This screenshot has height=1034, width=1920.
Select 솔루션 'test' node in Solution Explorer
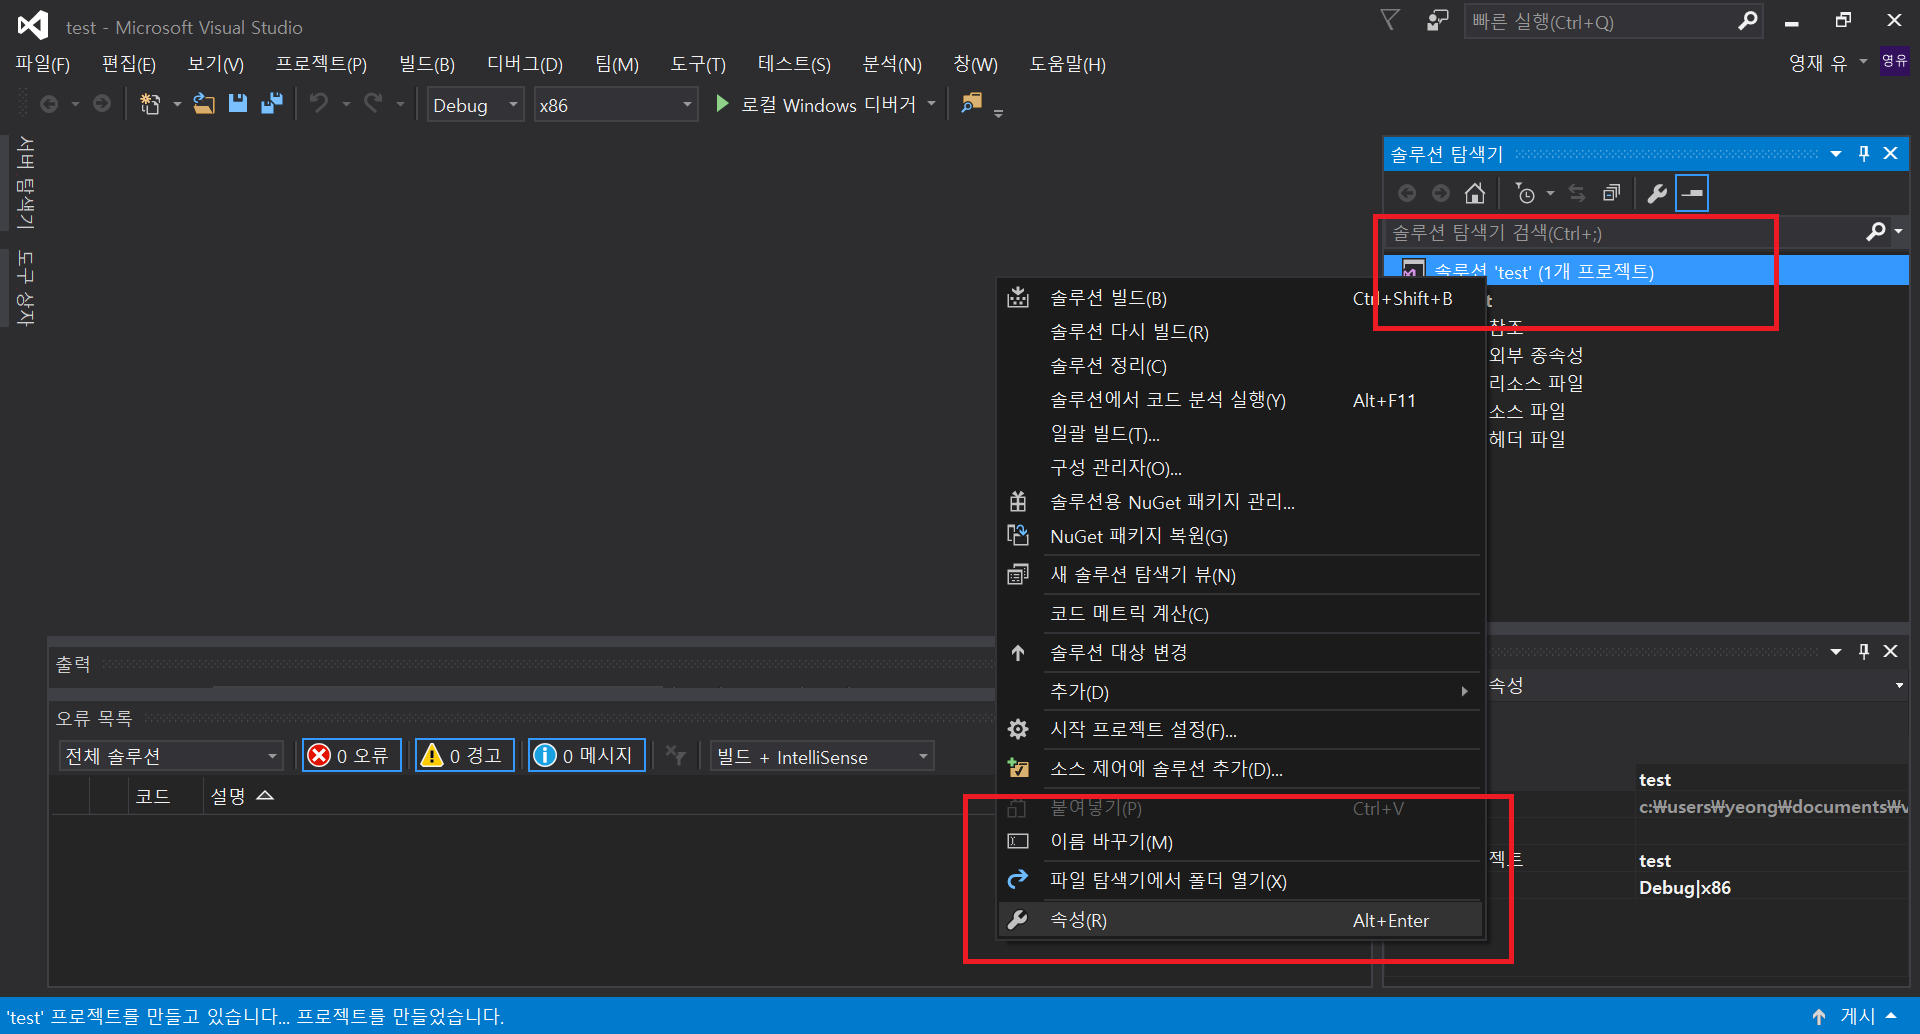click(x=1647, y=271)
